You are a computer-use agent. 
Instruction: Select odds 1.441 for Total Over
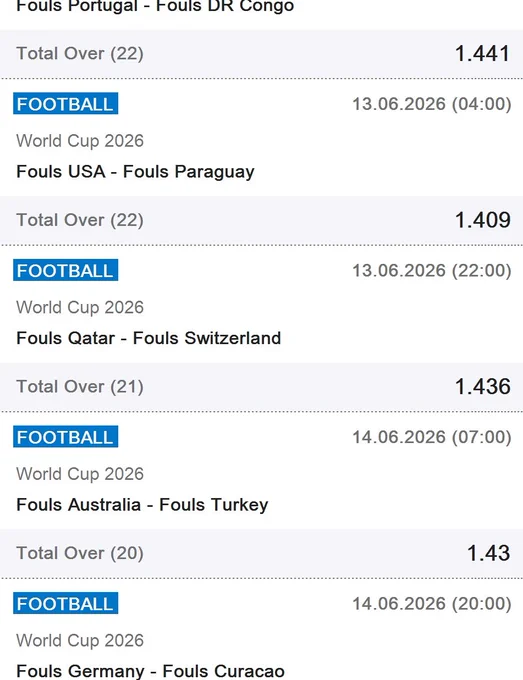tap(482, 54)
